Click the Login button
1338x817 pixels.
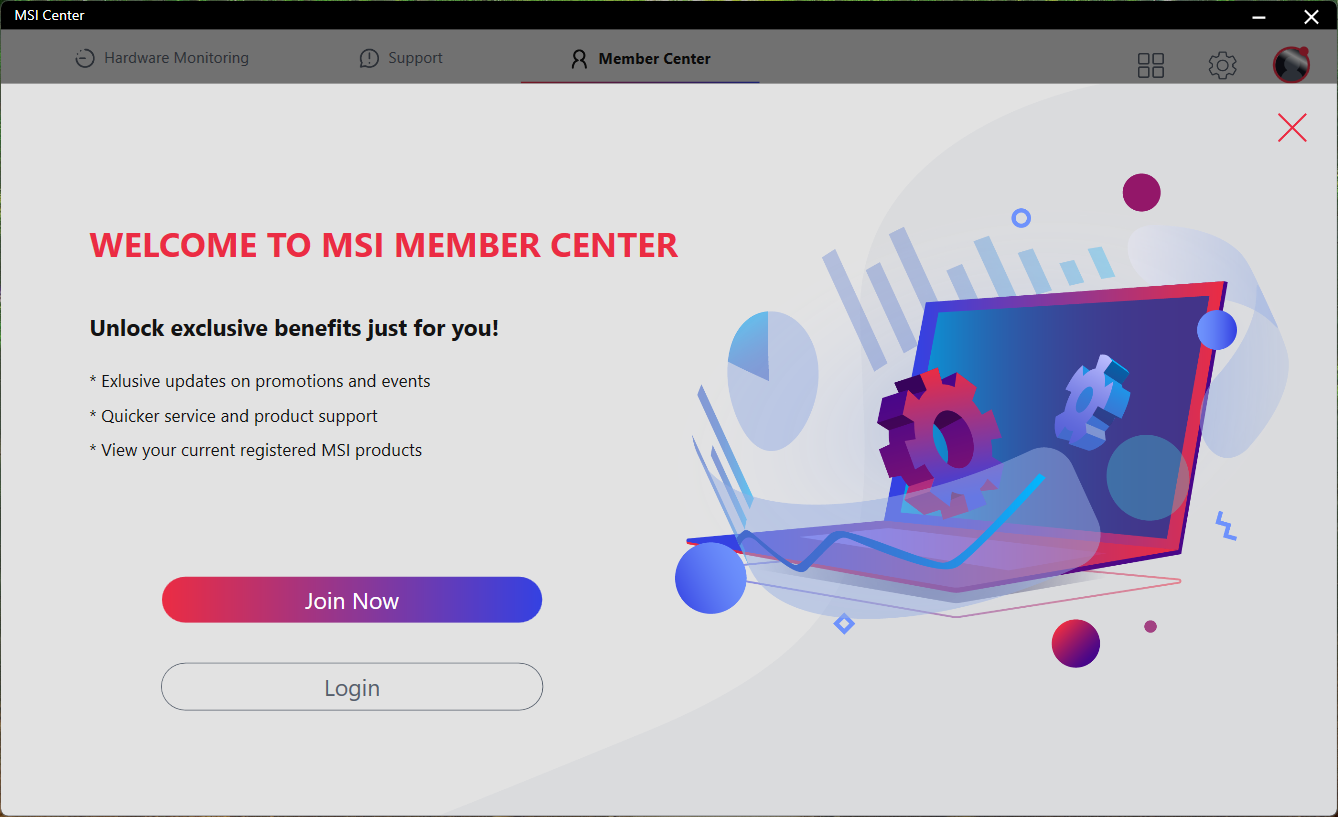pyautogui.click(x=352, y=687)
